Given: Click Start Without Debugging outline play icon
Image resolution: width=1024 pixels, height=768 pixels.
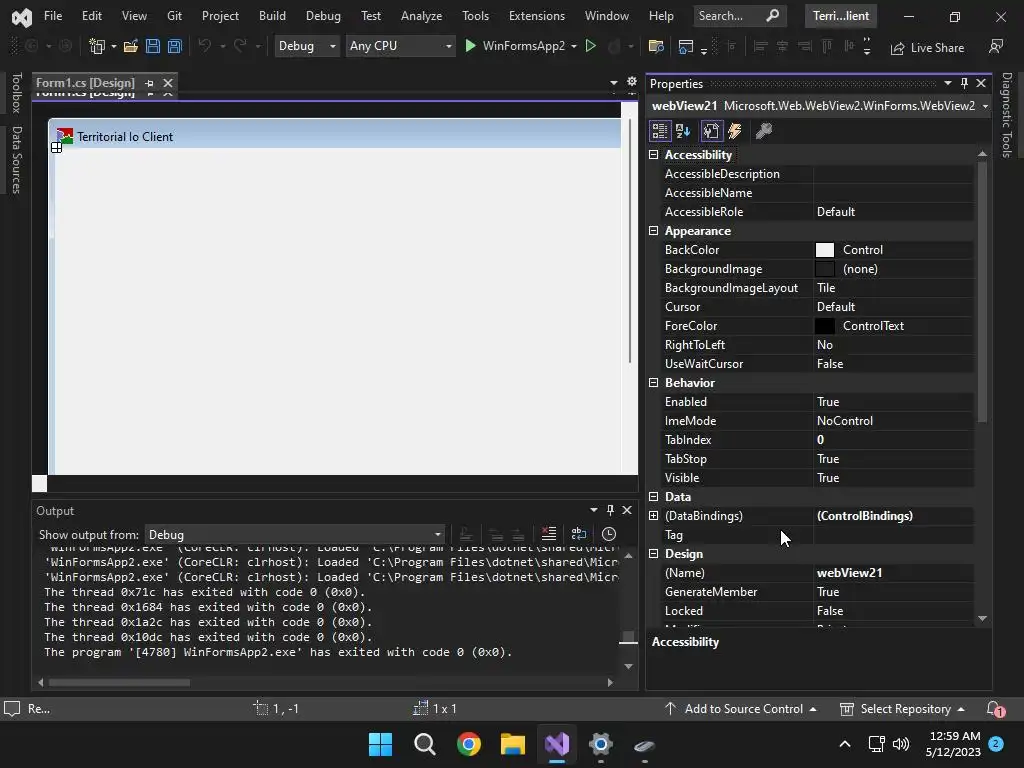Looking at the screenshot, I should 590,46.
